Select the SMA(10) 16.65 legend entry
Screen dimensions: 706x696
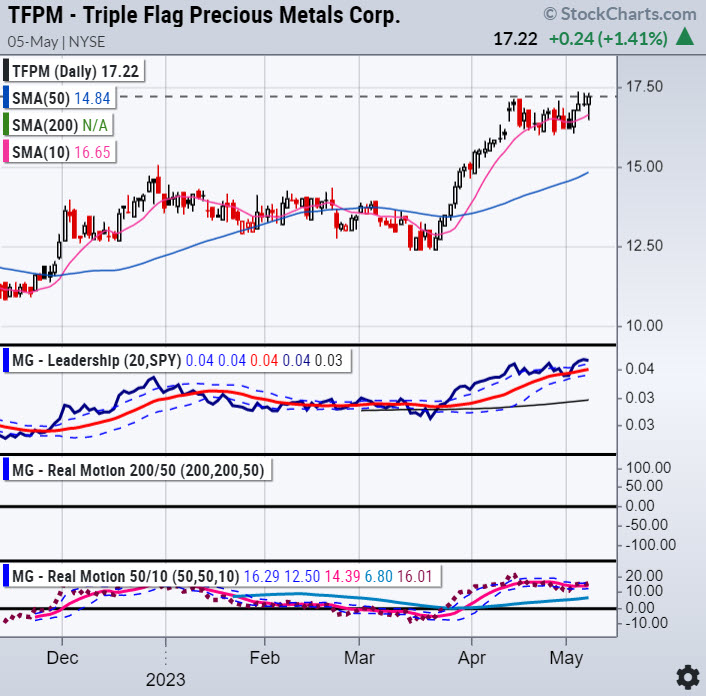(60, 150)
